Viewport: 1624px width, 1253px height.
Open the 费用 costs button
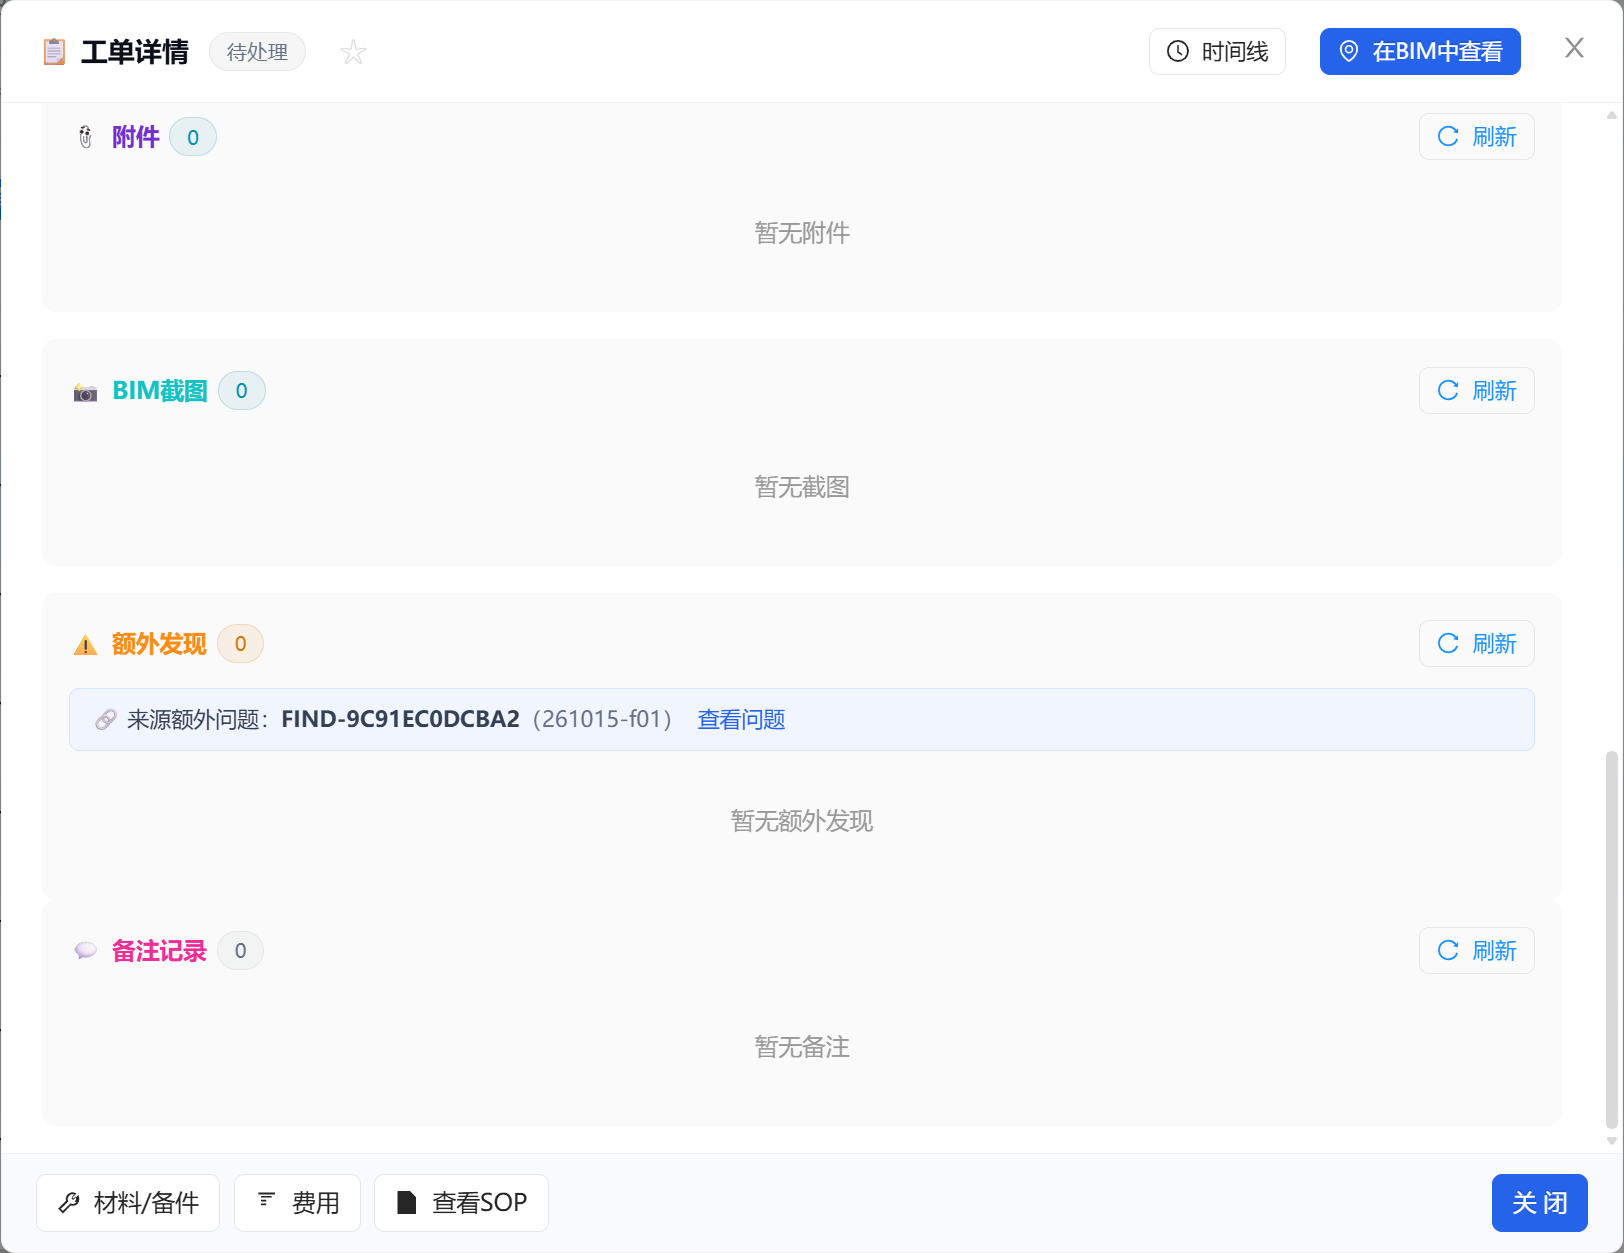coord(297,1203)
